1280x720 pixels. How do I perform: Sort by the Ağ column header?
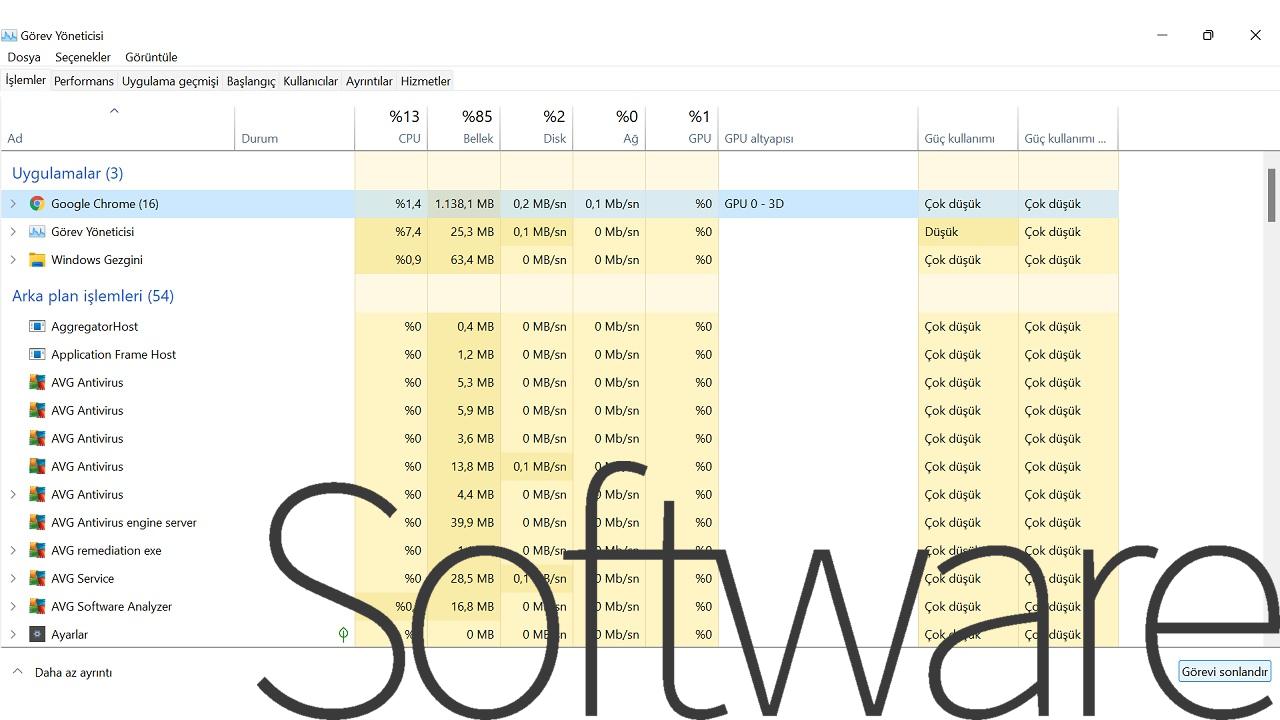tap(609, 127)
